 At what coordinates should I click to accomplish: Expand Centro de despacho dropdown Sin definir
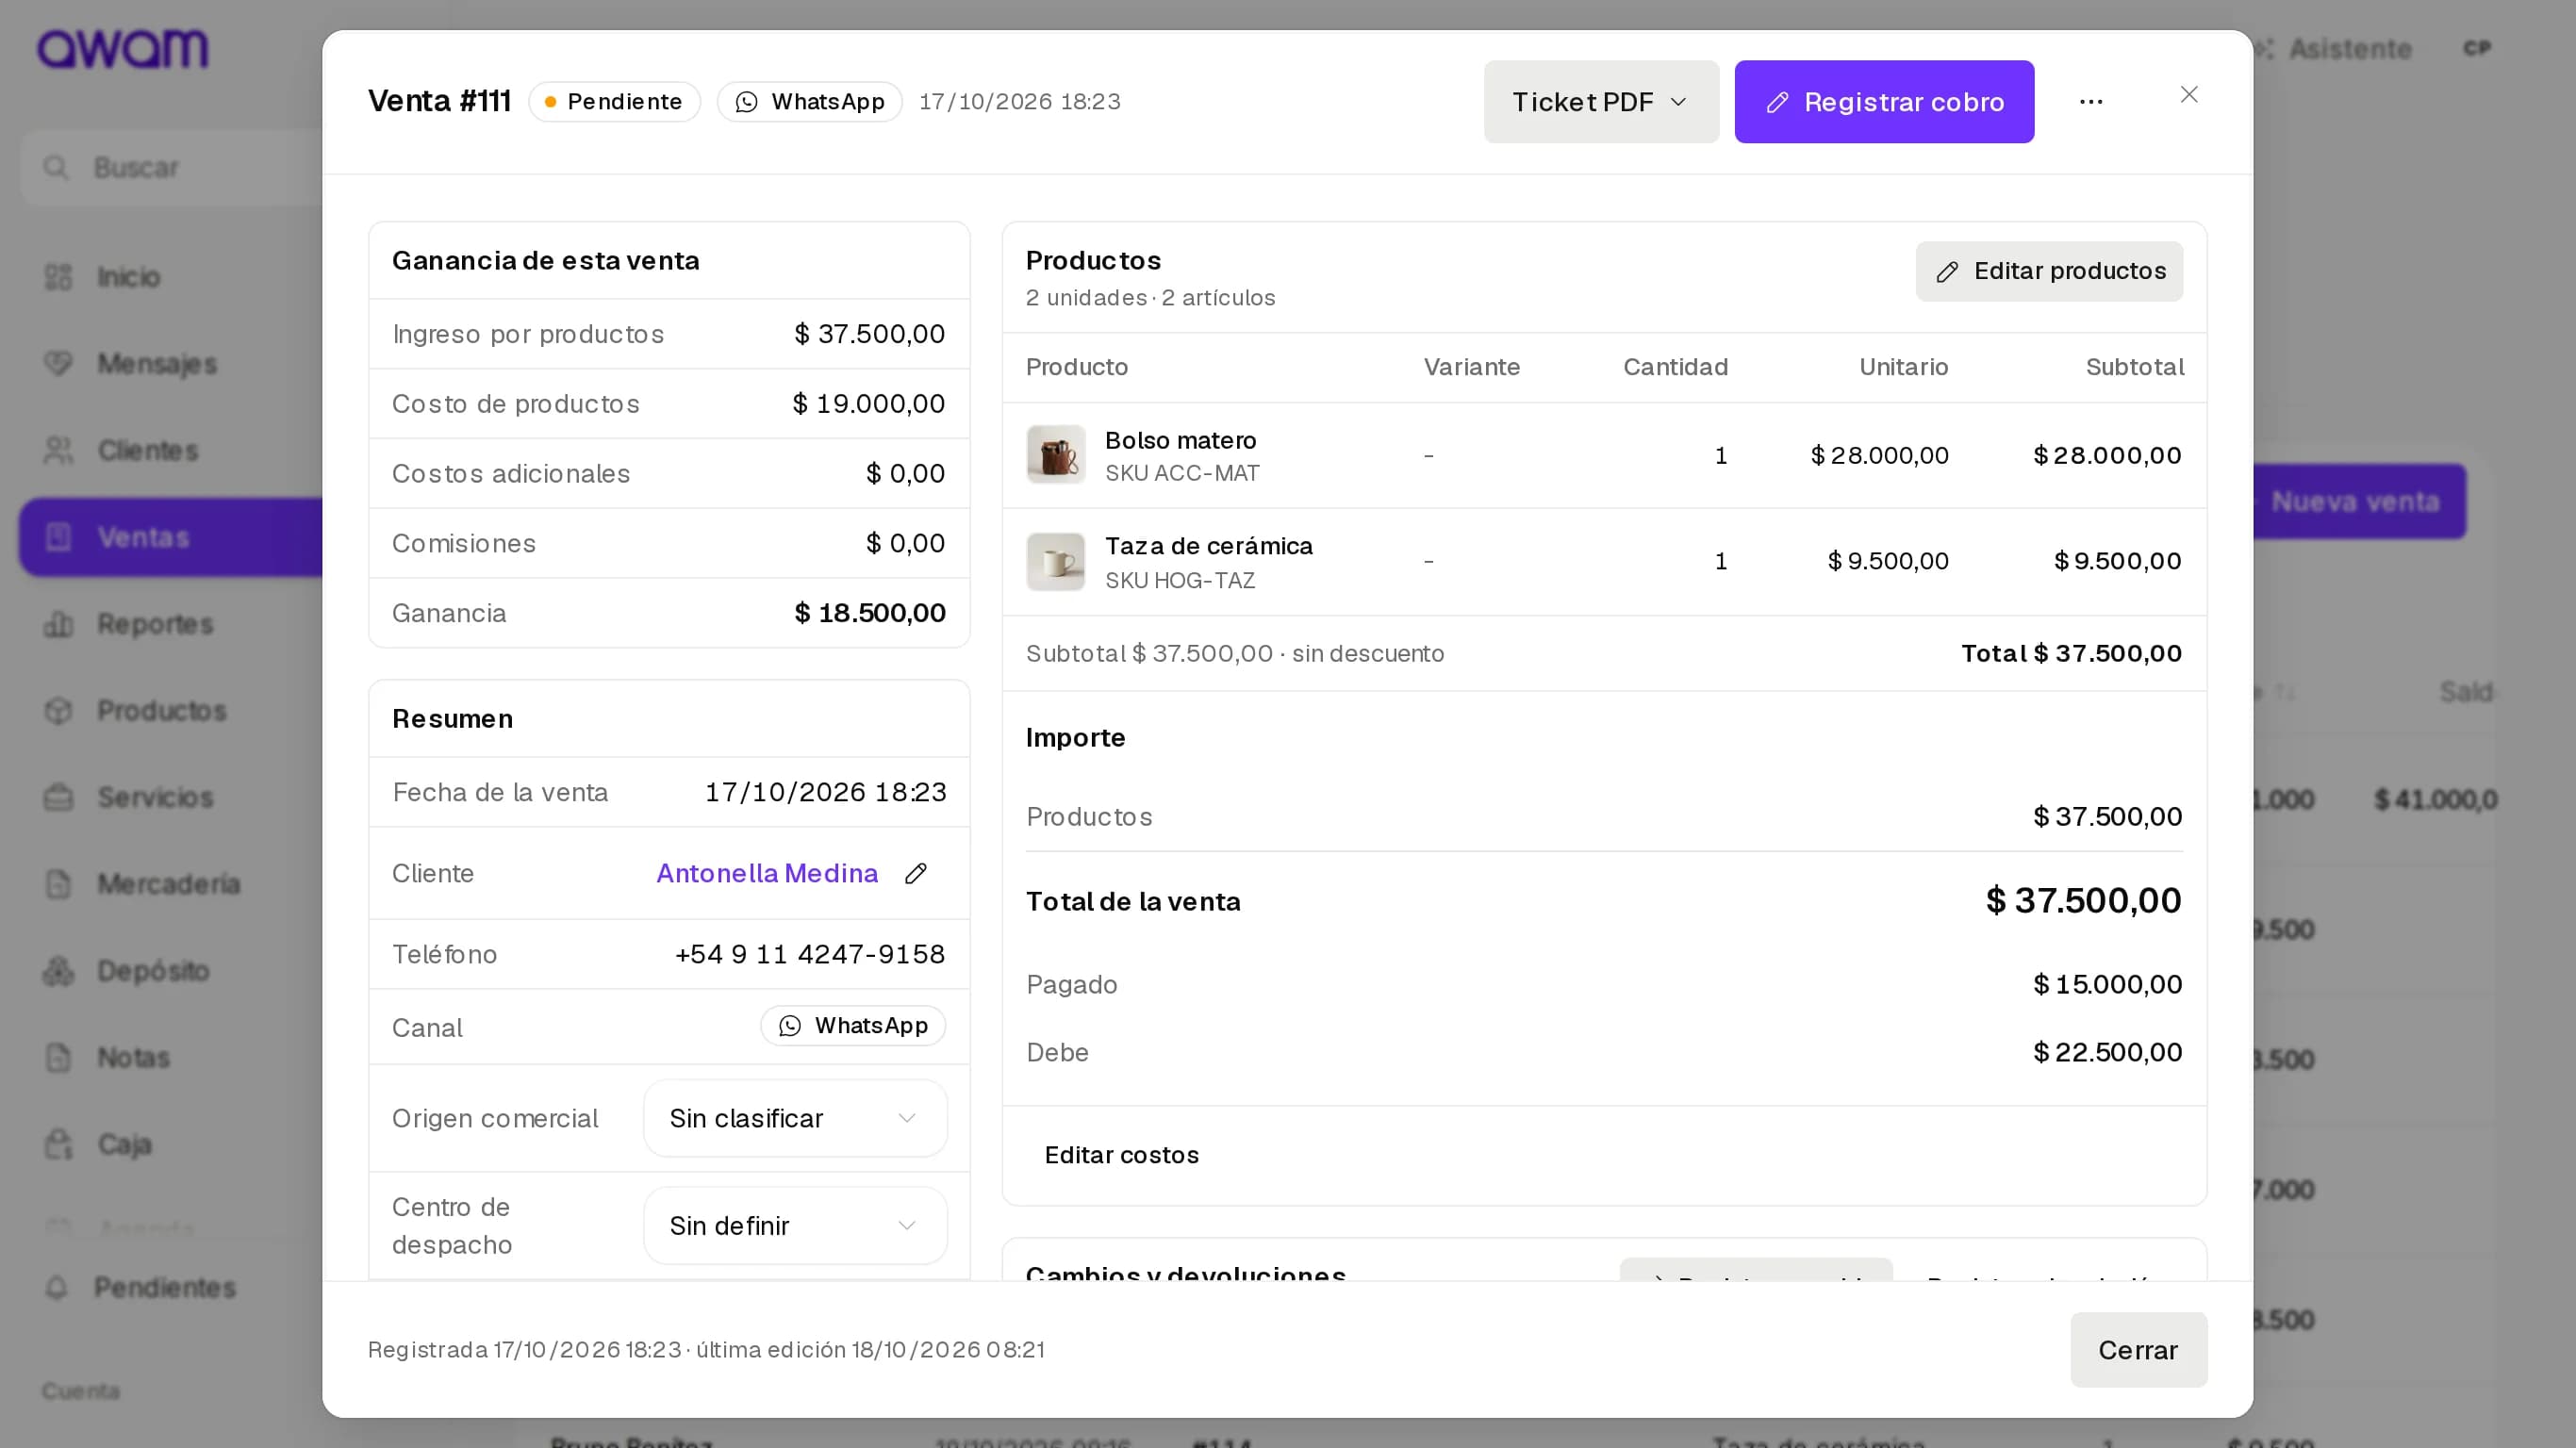click(x=795, y=1226)
